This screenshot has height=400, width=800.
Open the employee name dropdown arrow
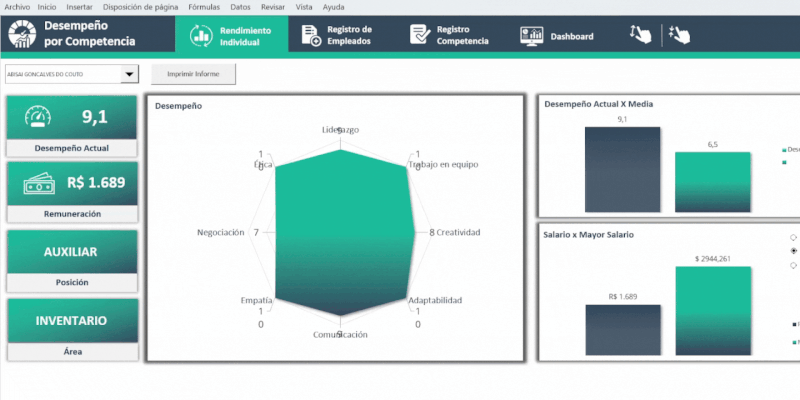[x=128, y=74]
